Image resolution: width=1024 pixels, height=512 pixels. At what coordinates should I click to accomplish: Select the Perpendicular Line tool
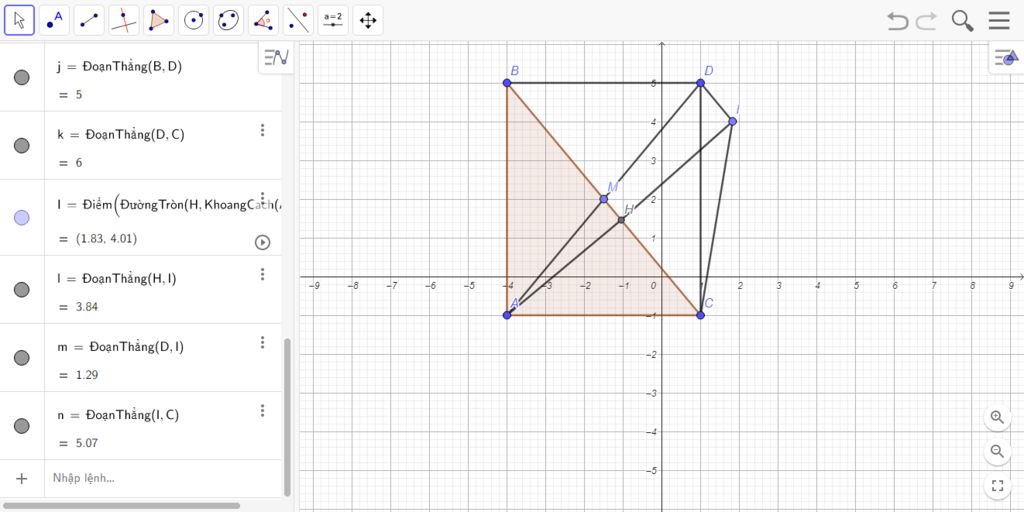coord(123,20)
